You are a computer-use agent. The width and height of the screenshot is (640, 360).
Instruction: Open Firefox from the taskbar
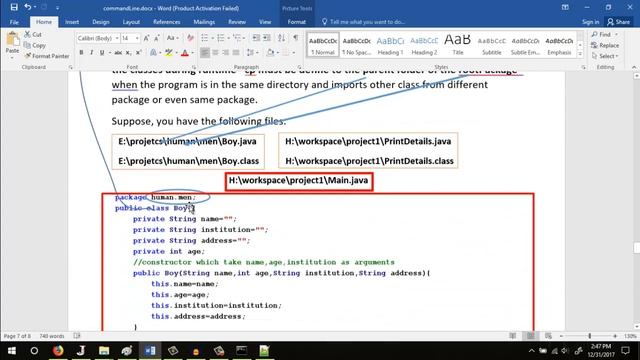click(58, 351)
